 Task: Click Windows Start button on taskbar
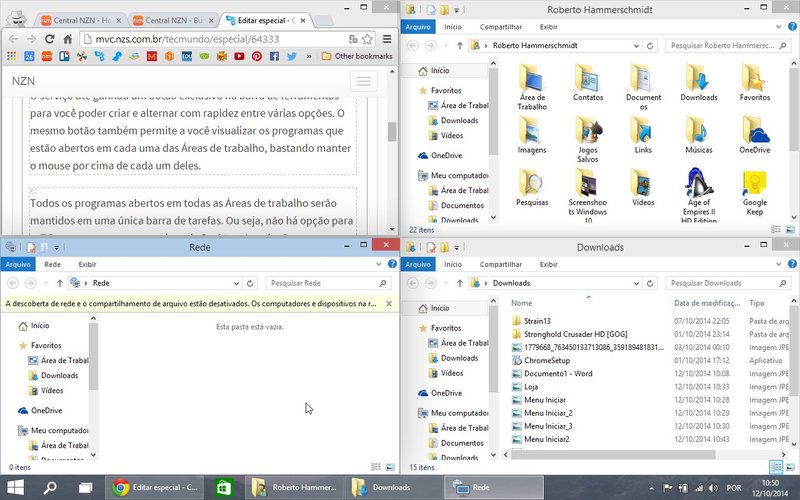pos(15,488)
